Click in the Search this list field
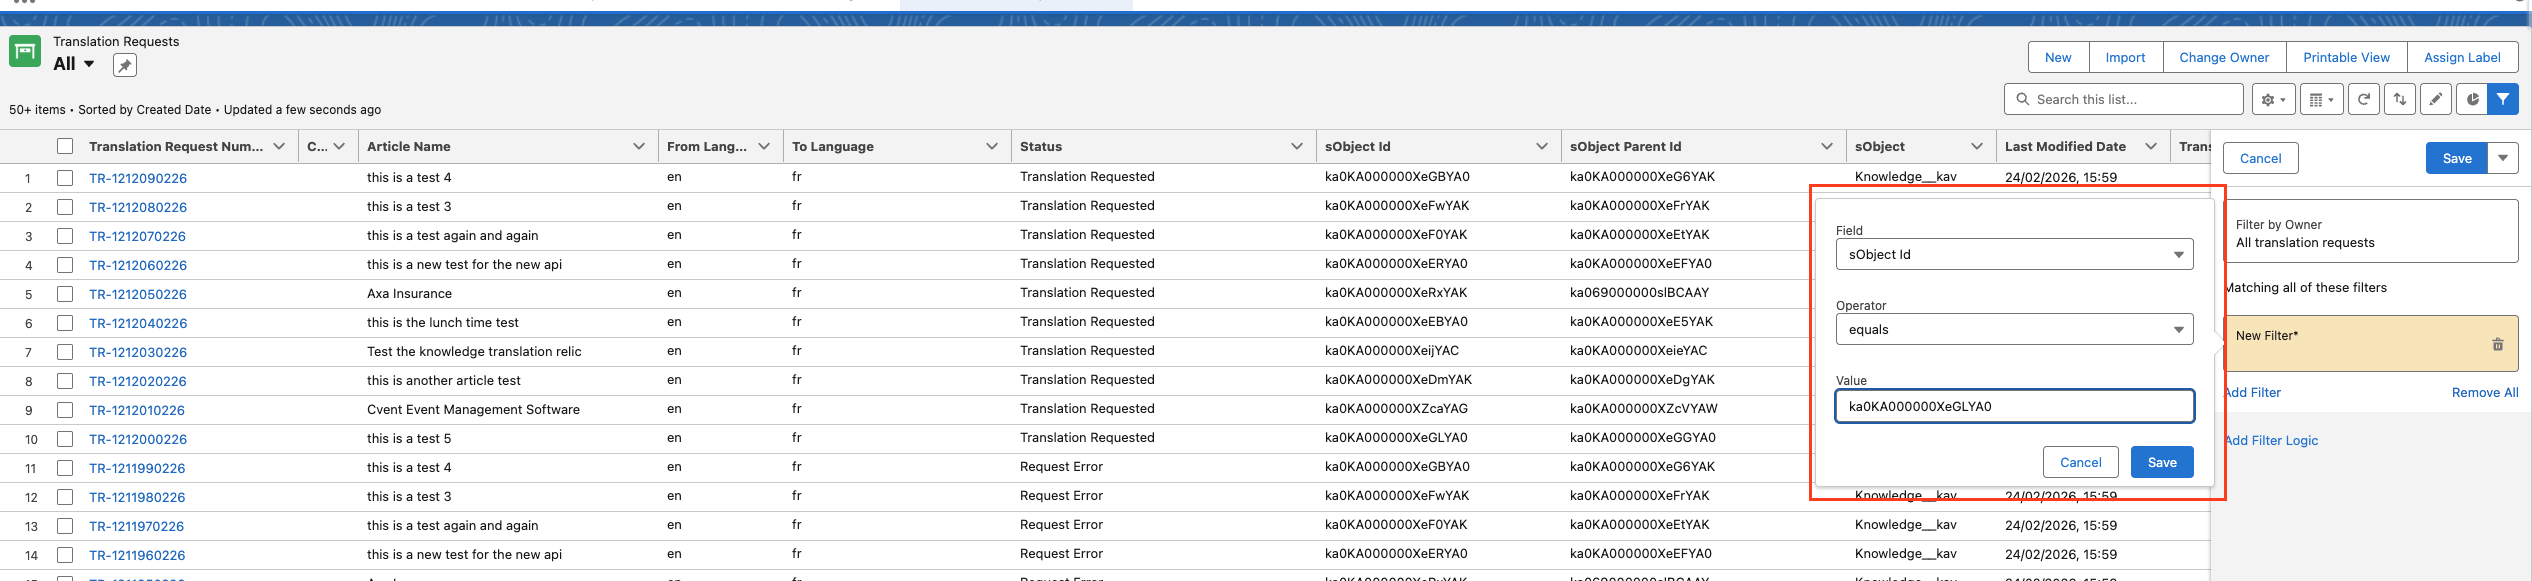Image resolution: width=2532 pixels, height=581 pixels. [x=2123, y=99]
